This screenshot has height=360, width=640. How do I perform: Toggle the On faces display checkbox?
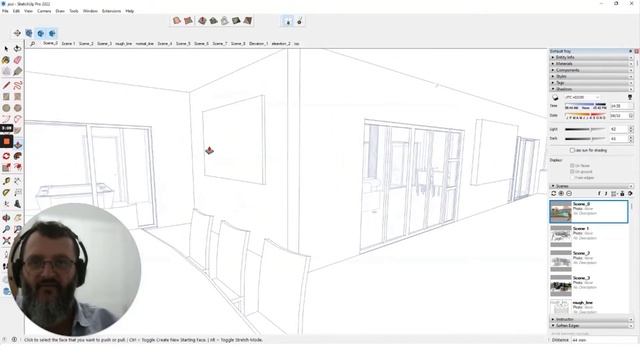coord(572,166)
